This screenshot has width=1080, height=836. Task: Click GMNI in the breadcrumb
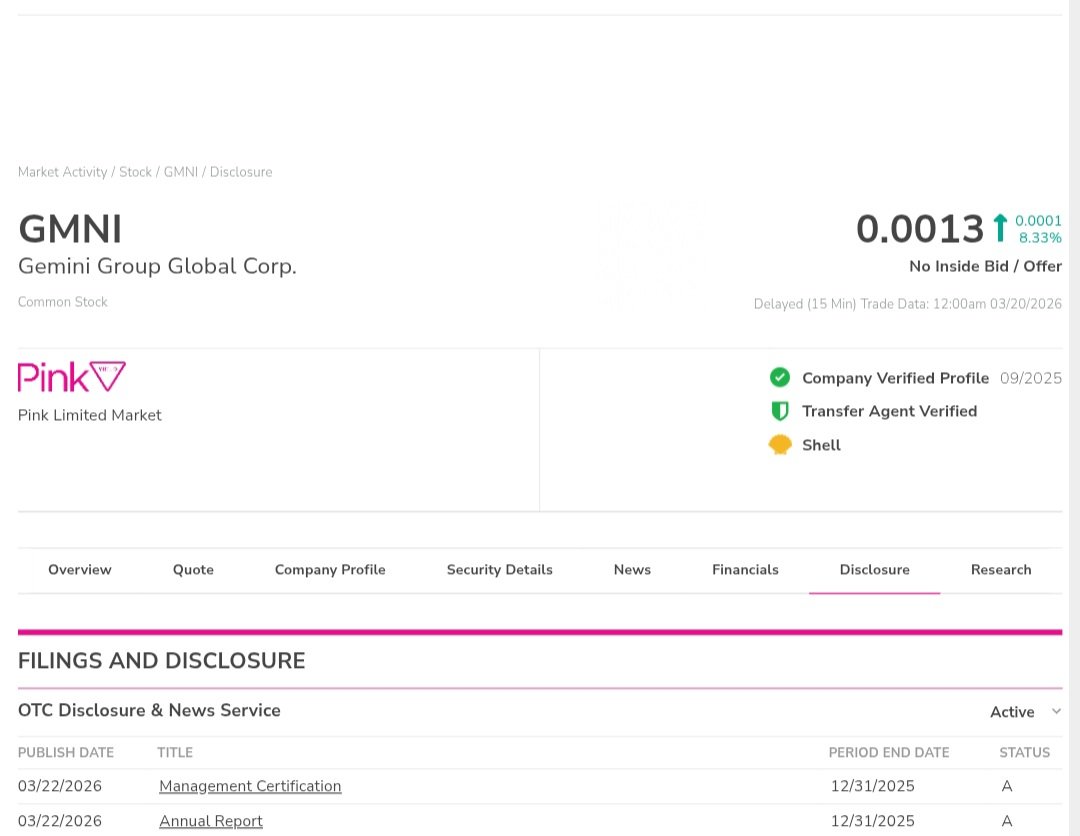(180, 172)
